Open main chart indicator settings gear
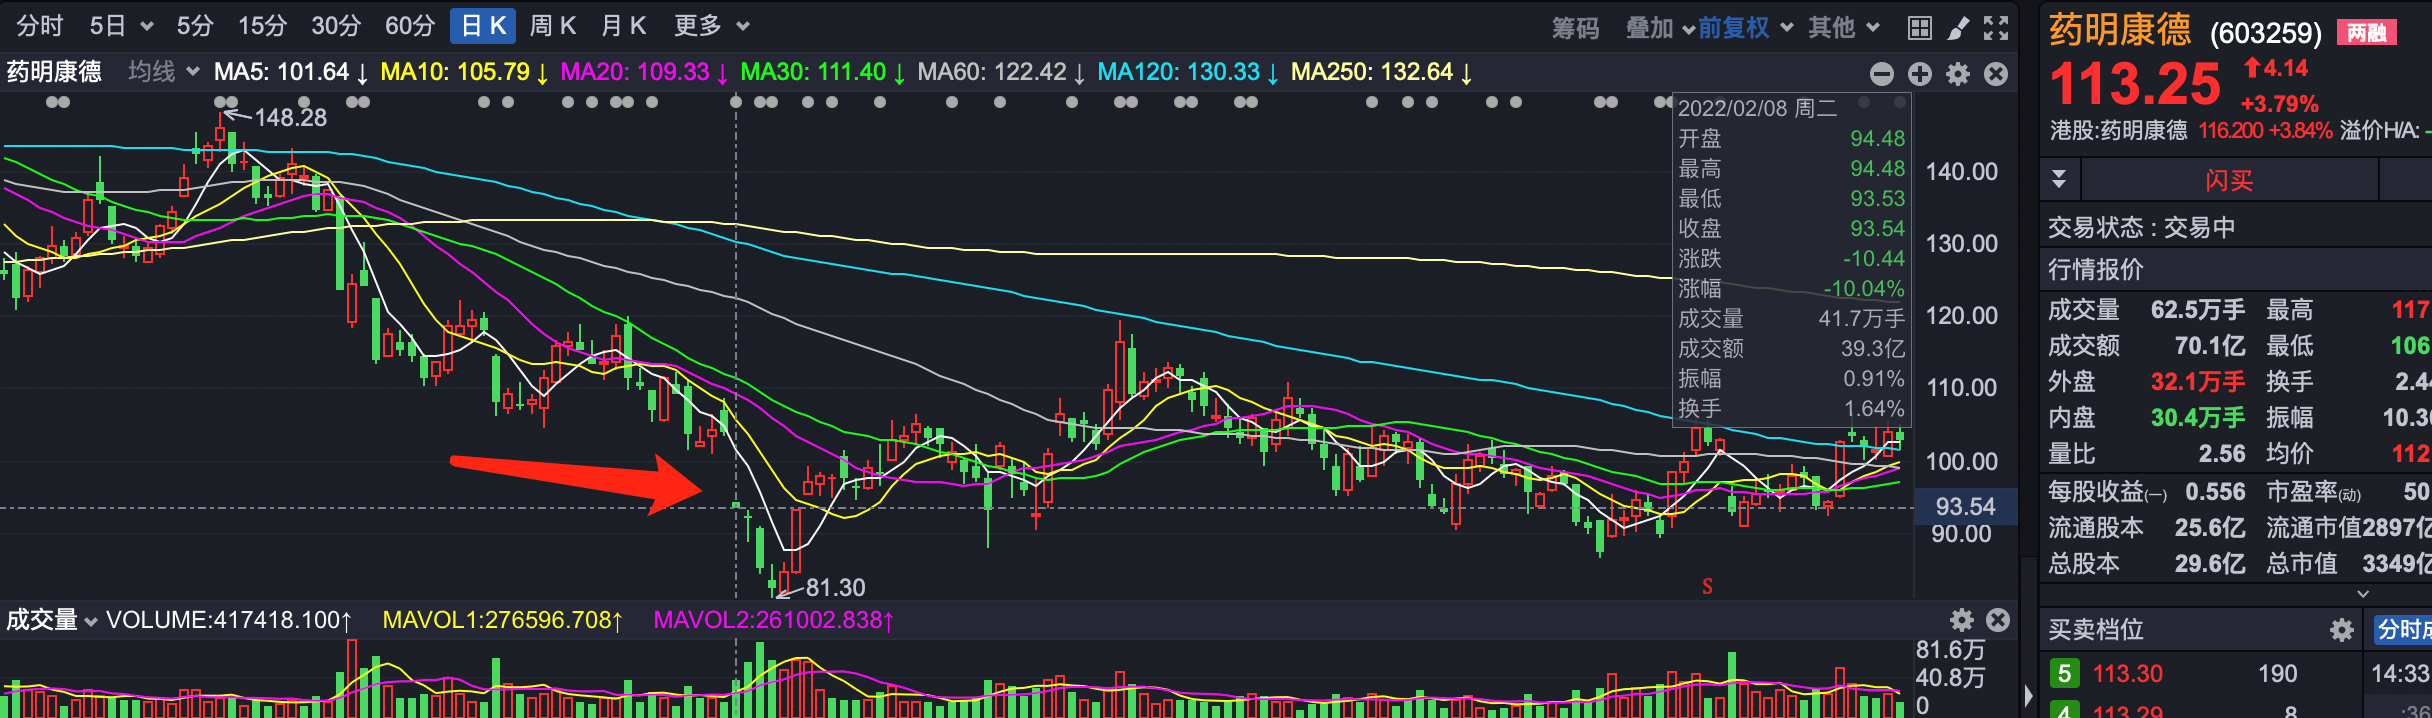Screen dimensions: 2432x718 coord(1957,74)
